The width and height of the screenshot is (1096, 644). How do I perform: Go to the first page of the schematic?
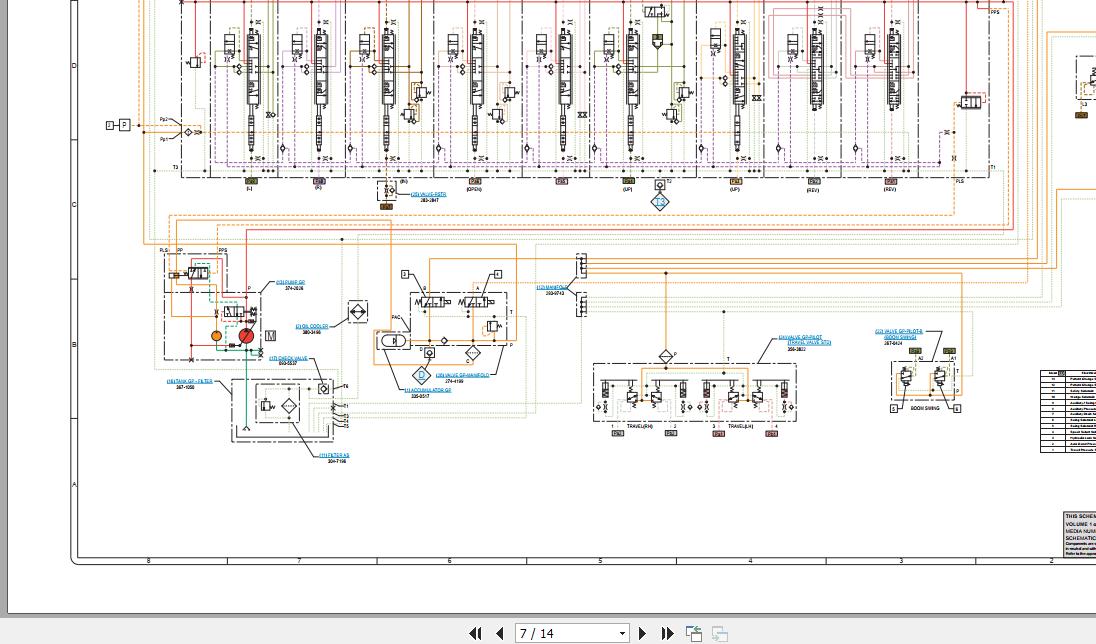point(475,633)
